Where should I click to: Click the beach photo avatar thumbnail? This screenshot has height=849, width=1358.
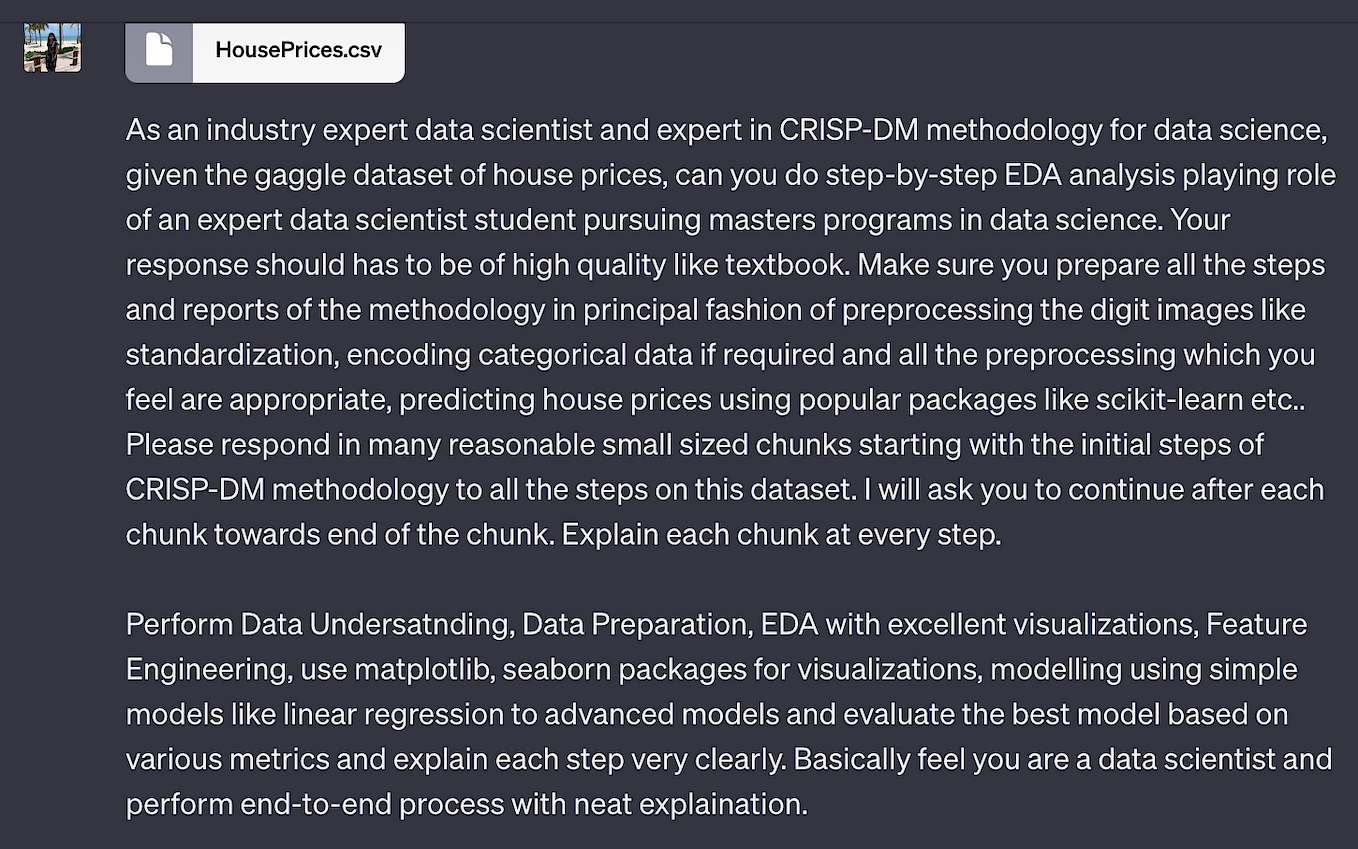51,46
